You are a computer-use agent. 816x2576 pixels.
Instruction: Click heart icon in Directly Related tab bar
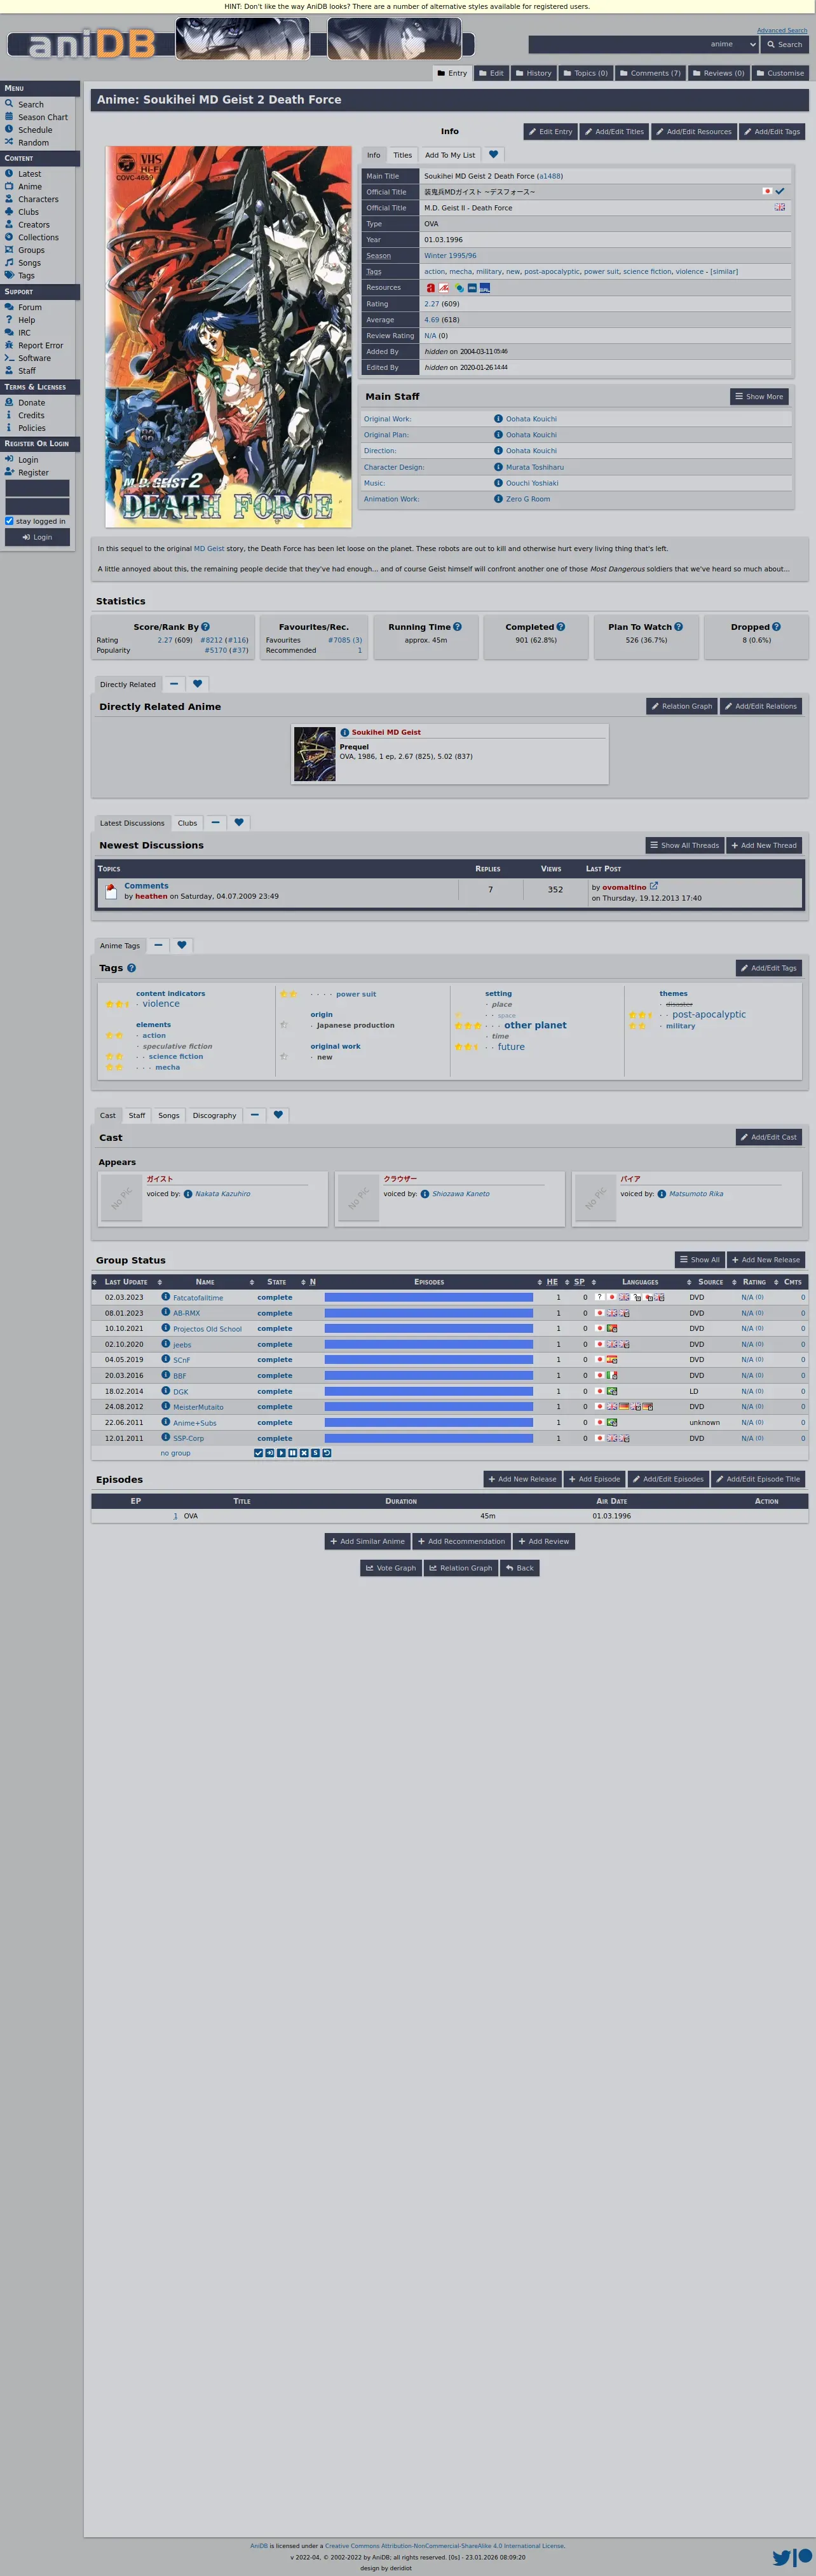point(197,684)
